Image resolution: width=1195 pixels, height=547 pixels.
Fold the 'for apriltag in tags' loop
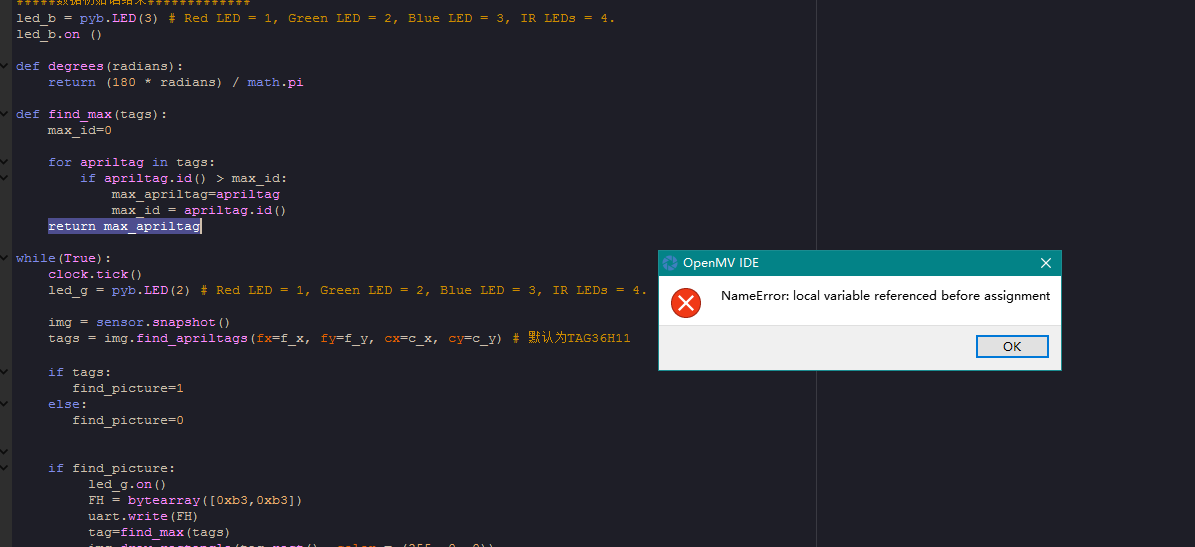pyautogui.click(x=4, y=162)
